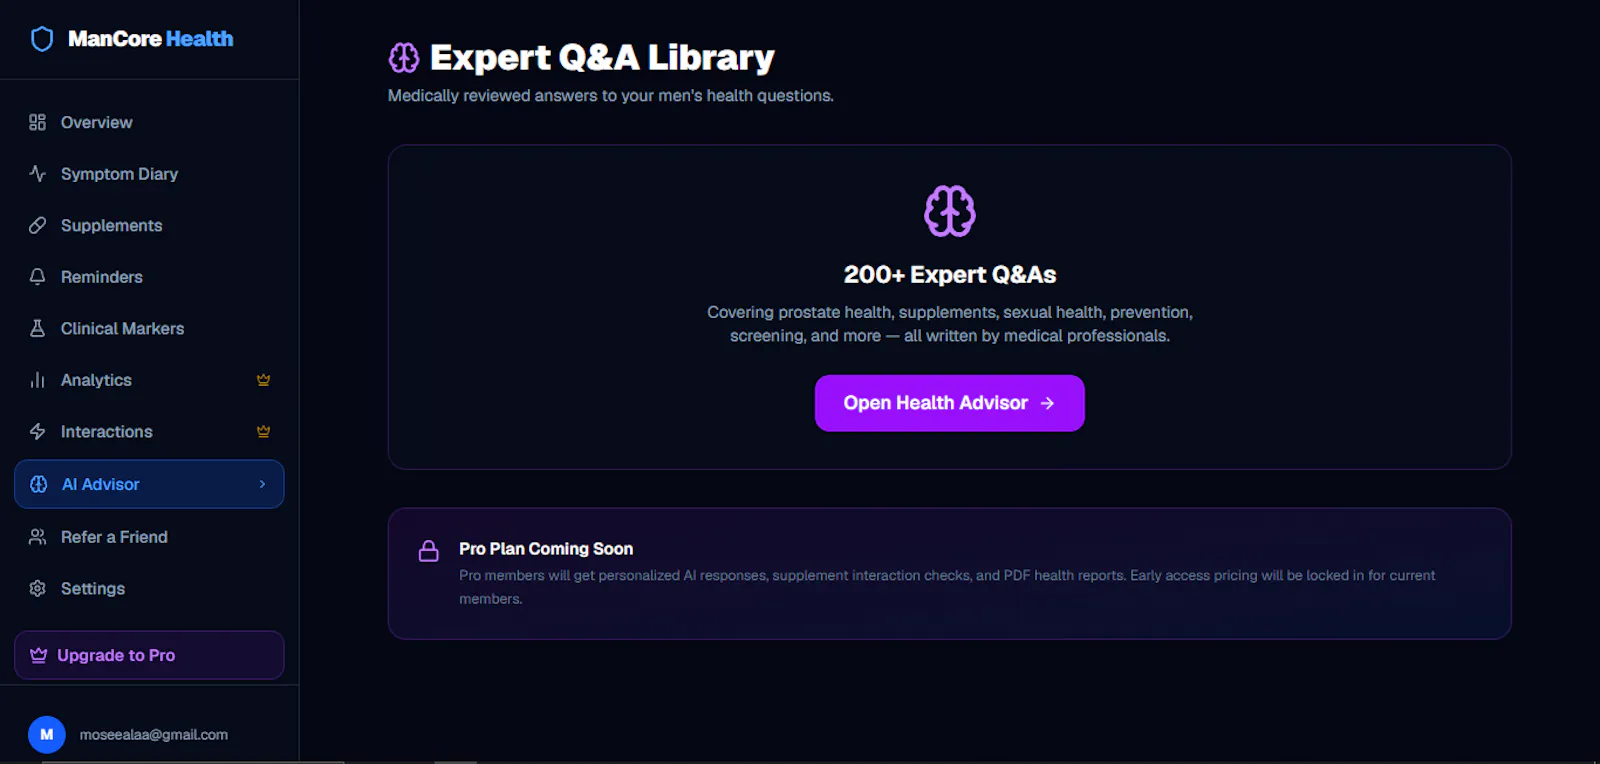Click the Open Health Advisor button
Viewport: 1600px width, 764px height.
click(950, 403)
